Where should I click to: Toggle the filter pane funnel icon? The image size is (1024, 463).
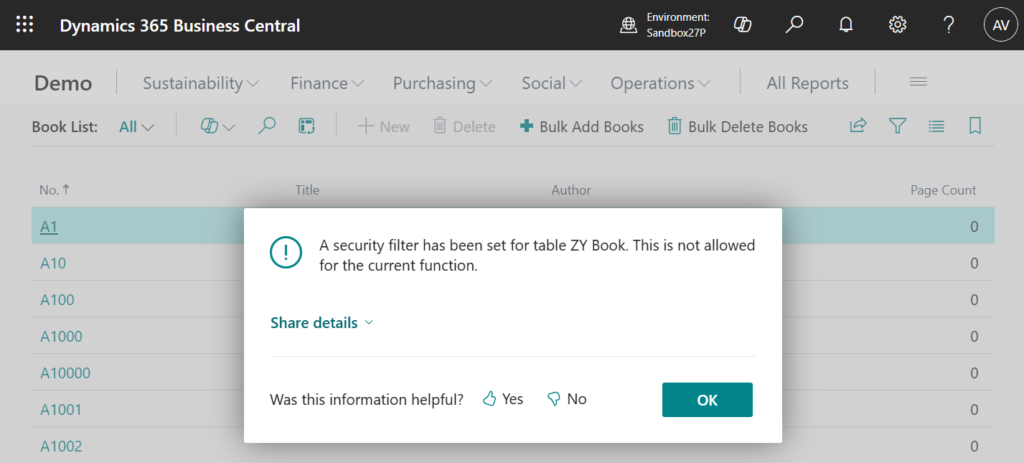click(898, 126)
